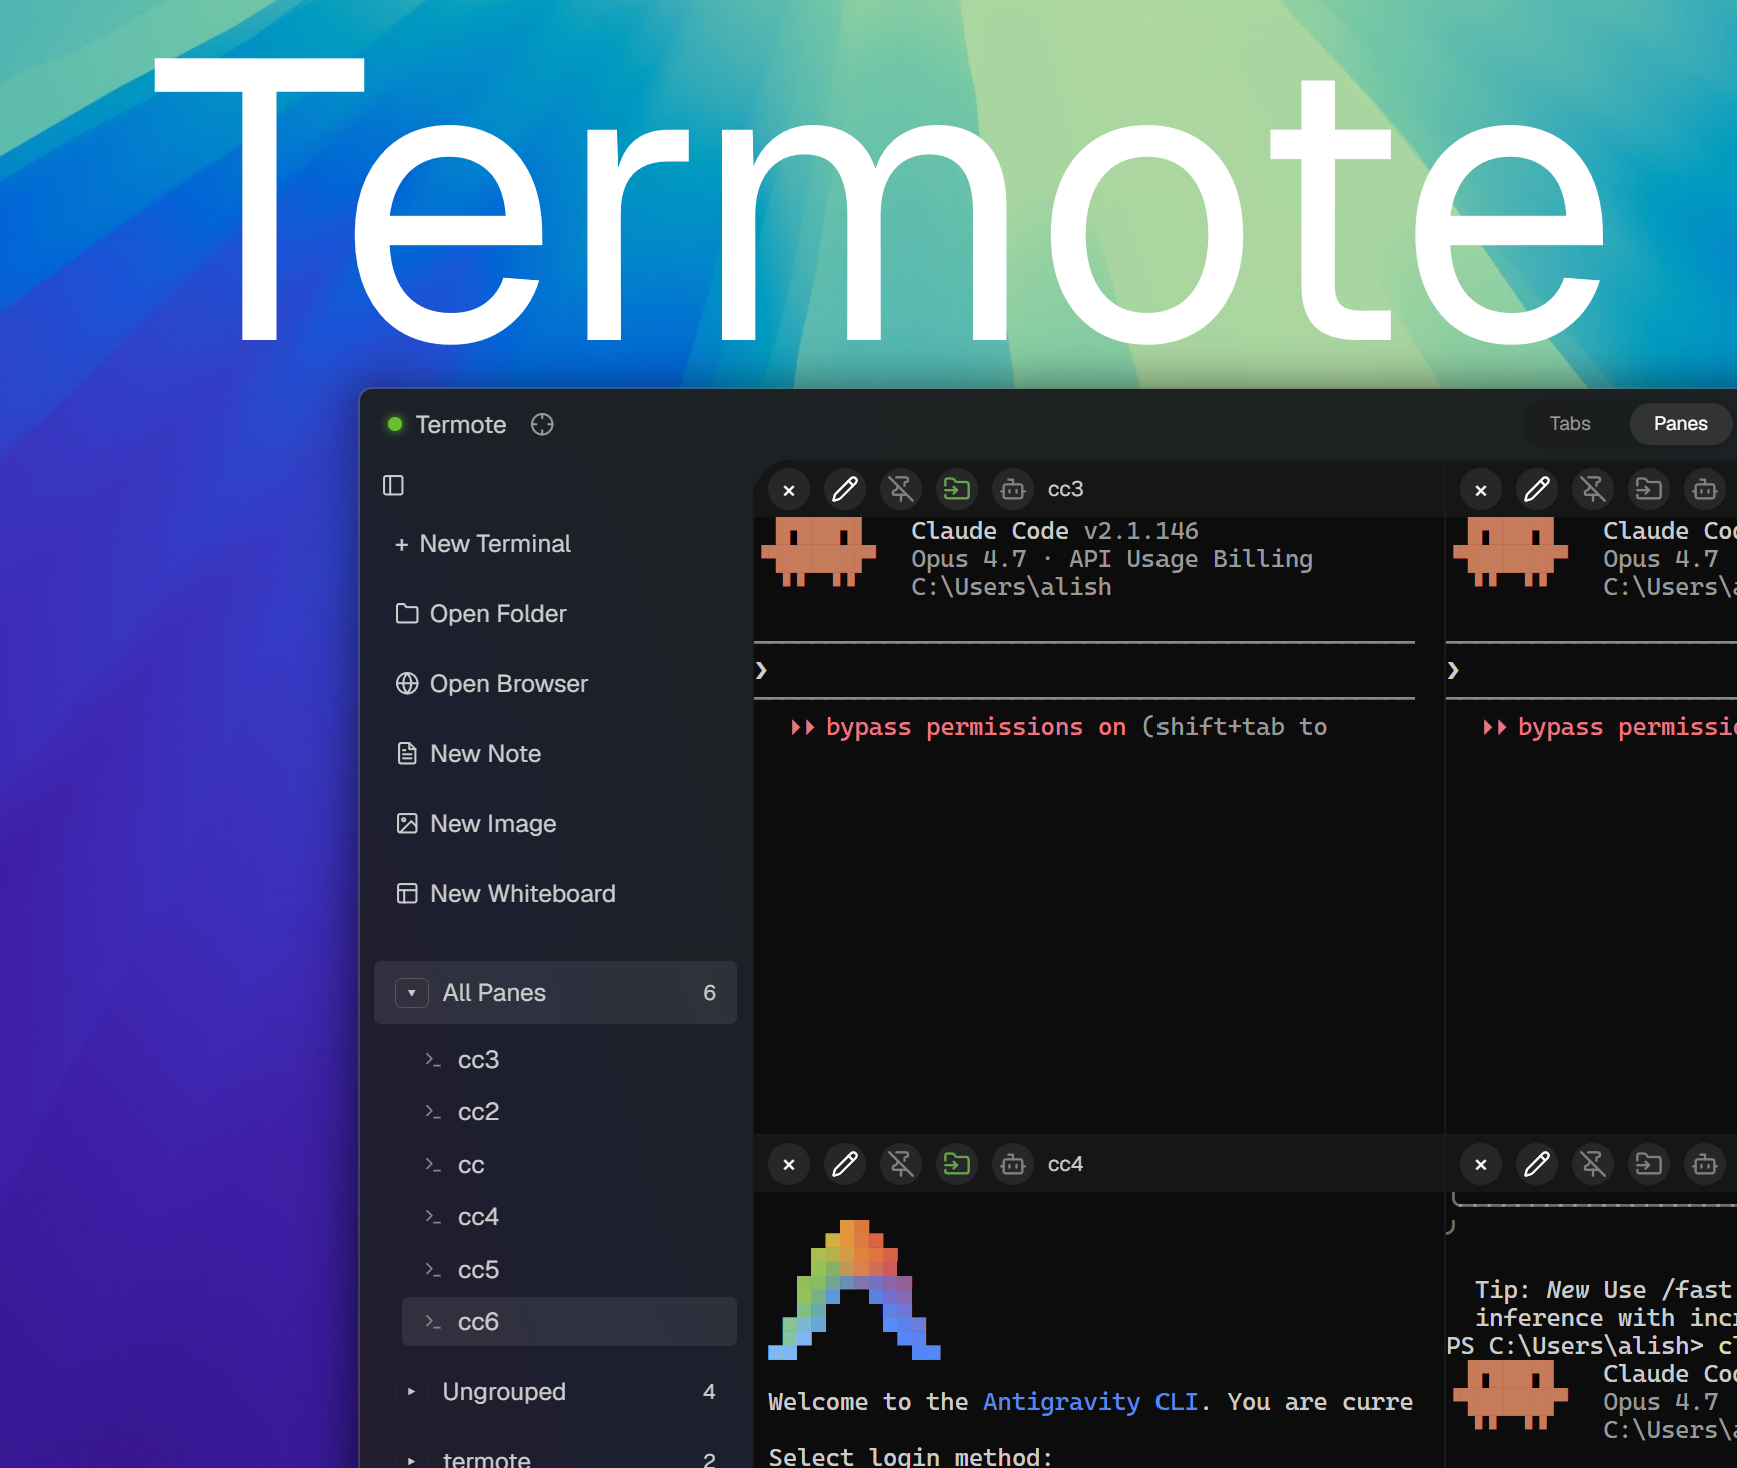Image resolution: width=1737 pixels, height=1468 pixels.
Task: Close the cc3 pane
Action: 789,490
